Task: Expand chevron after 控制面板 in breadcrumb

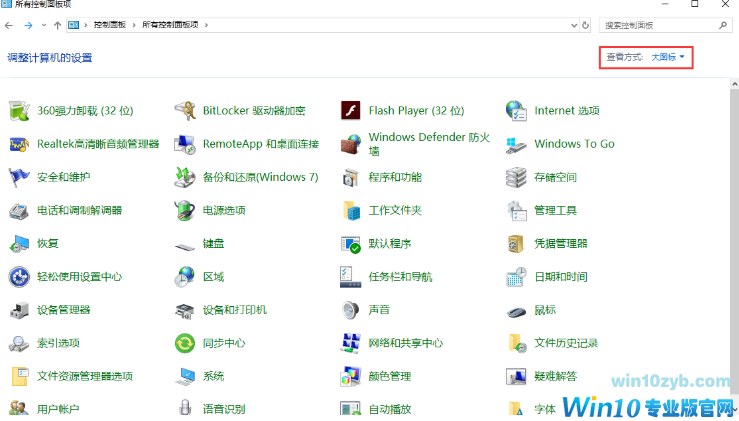Action: click(x=134, y=25)
